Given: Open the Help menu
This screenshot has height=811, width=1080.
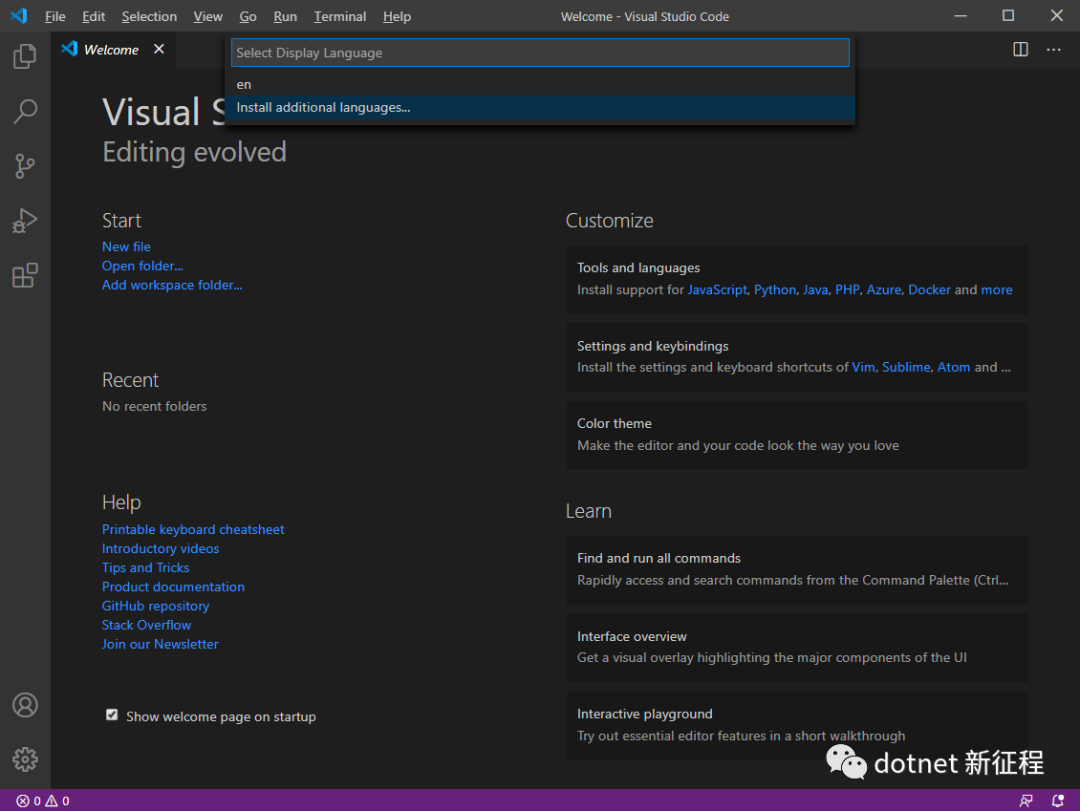Looking at the screenshot, I should tap(397, 17).
